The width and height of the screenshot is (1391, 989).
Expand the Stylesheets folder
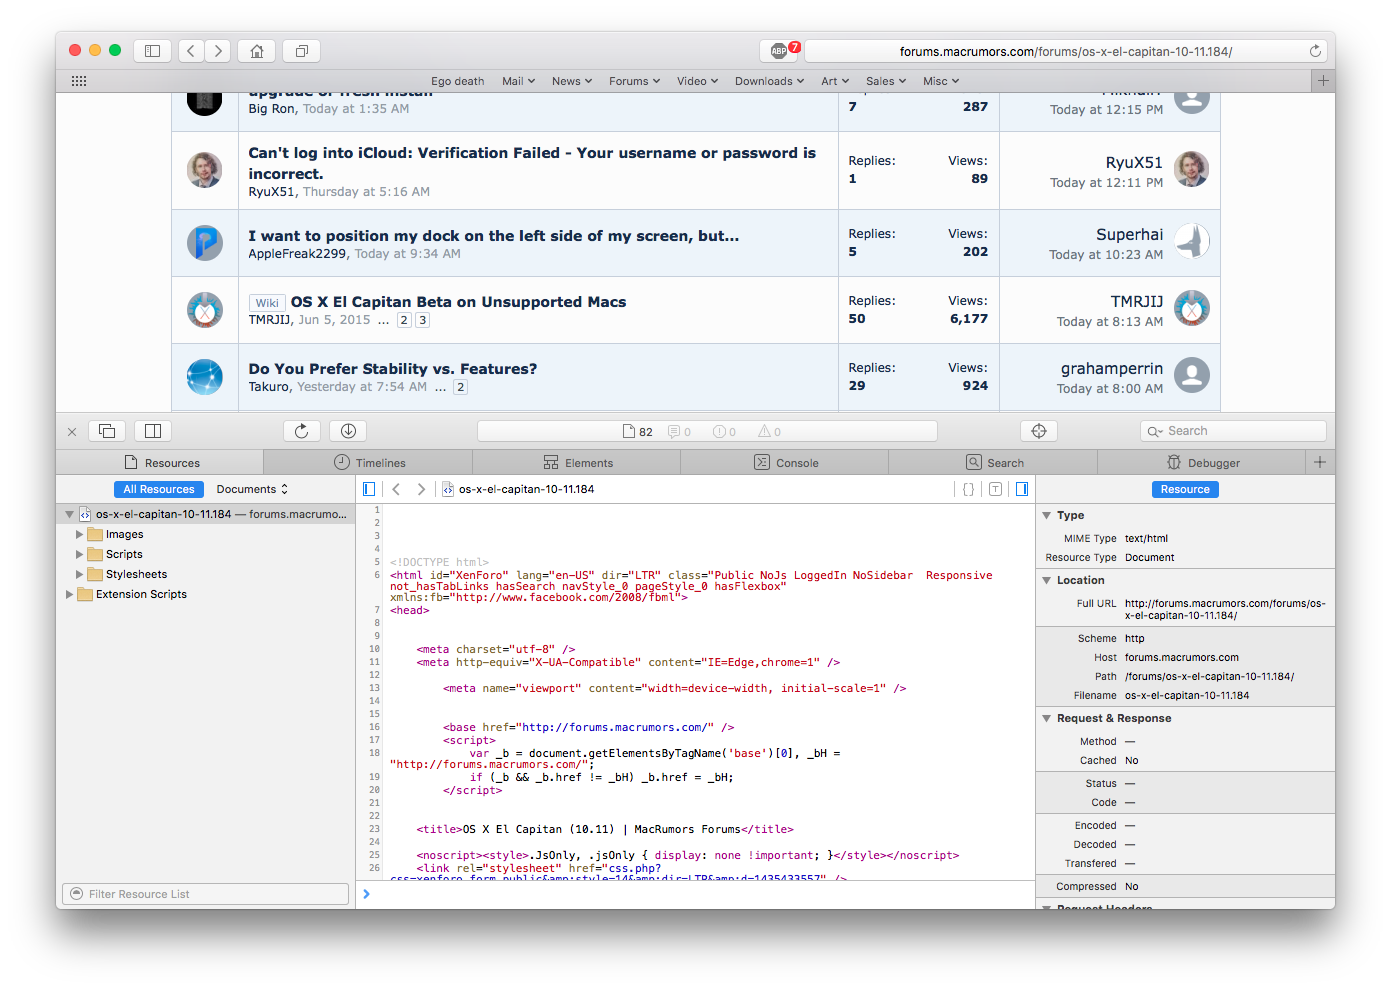[x=80, y=574]
